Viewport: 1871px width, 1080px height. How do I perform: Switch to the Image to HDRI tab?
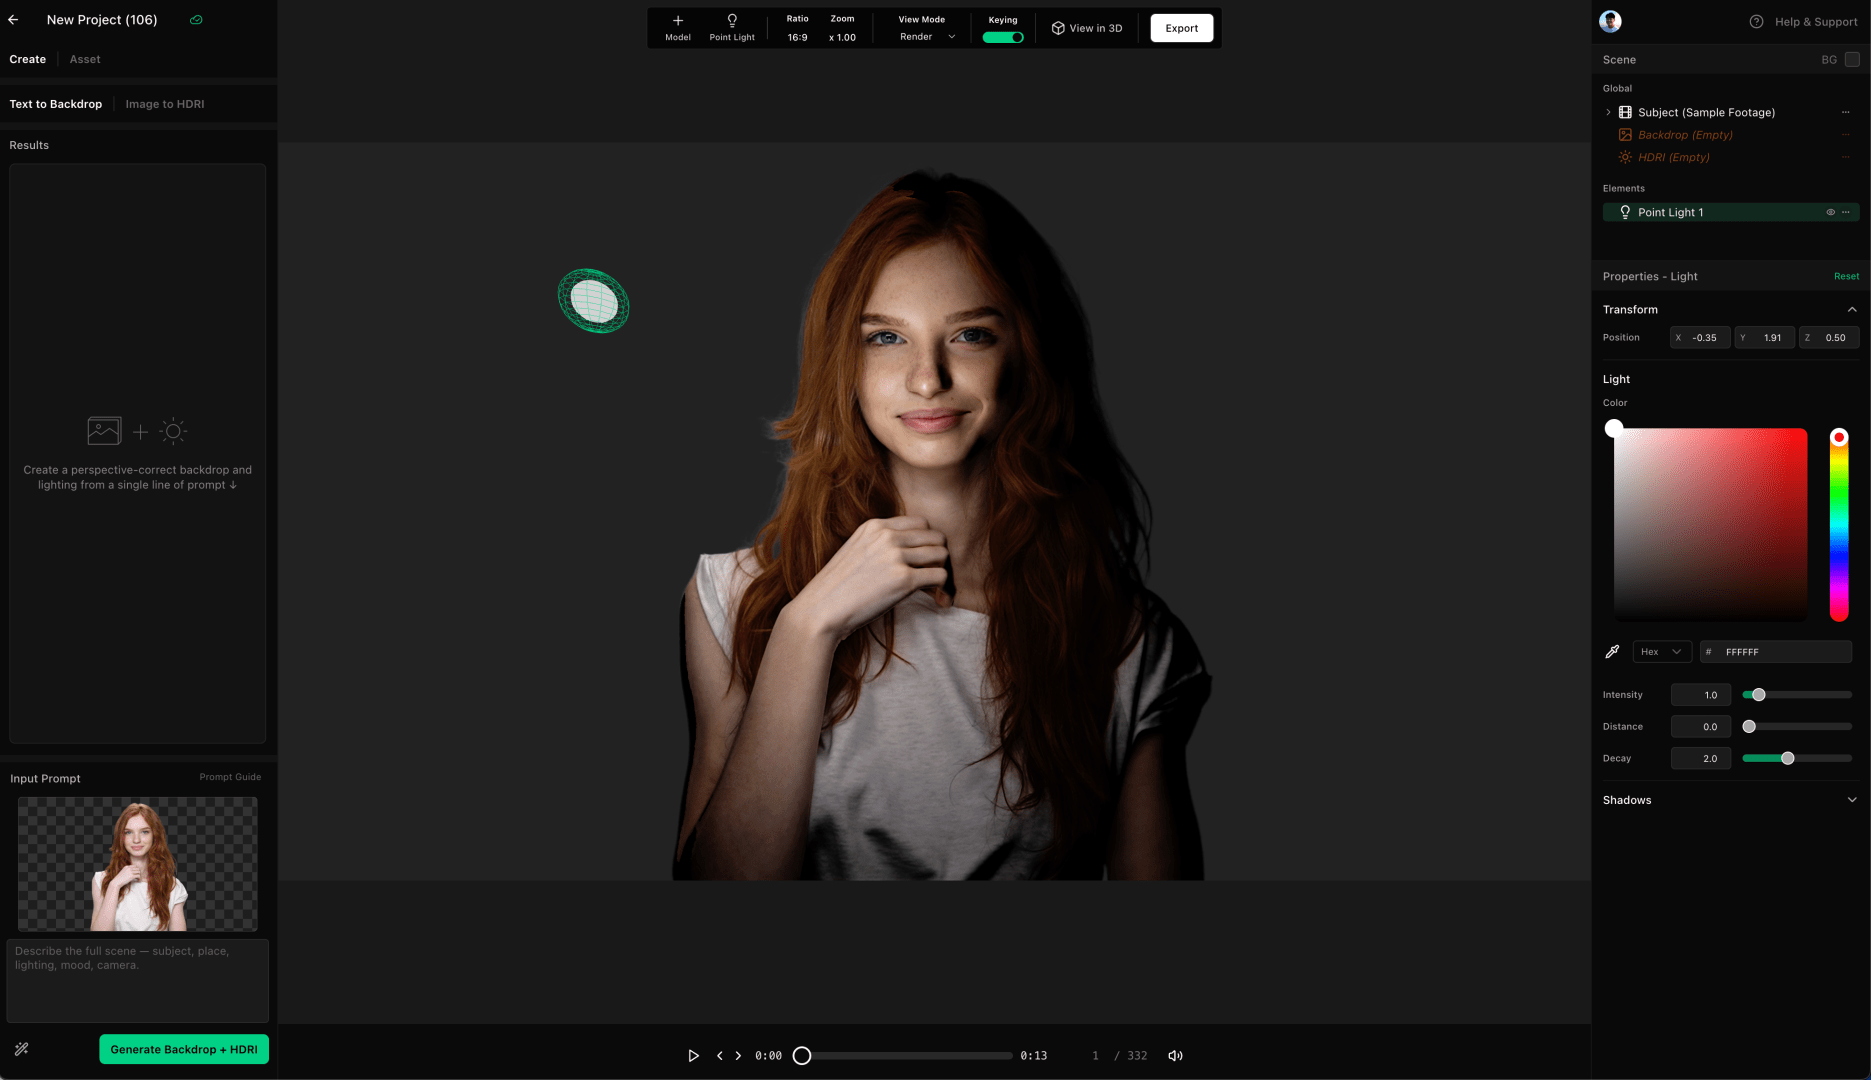tap(165, 104)
